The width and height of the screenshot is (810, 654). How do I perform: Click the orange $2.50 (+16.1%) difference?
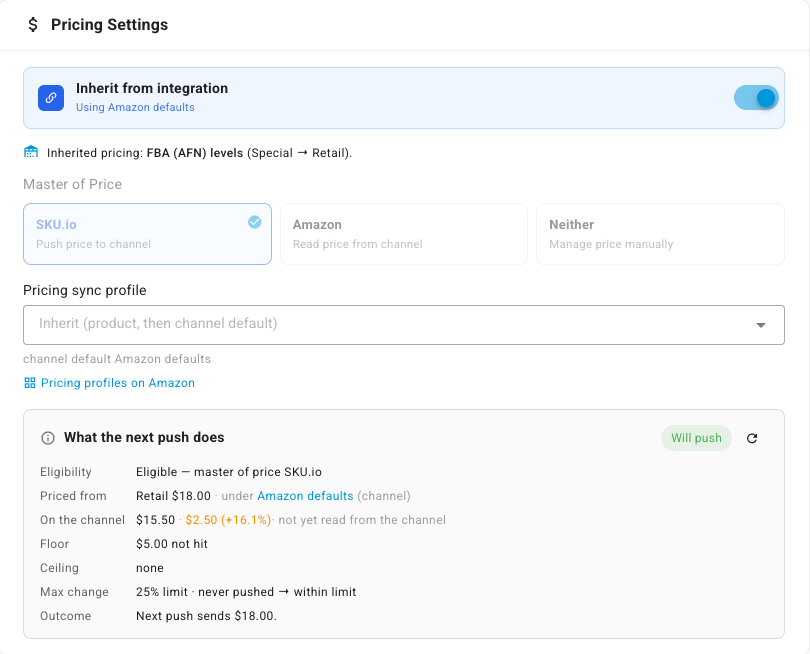[228, 520]
